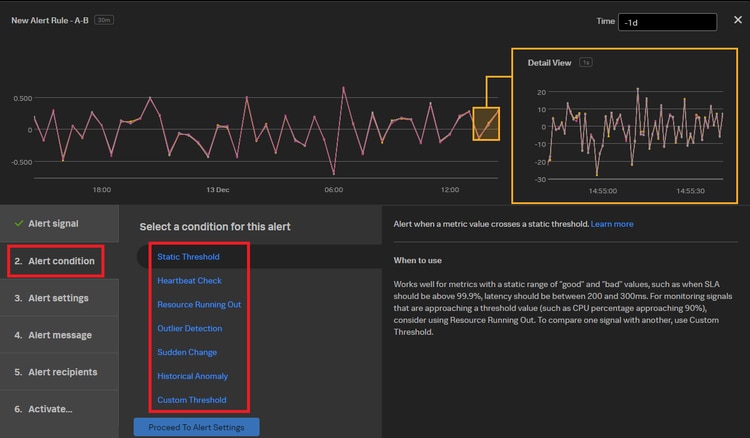This screenshot has height=438, width=750.
Task: Switch to Alert recipients step
Action: click(x=62, y=372)
